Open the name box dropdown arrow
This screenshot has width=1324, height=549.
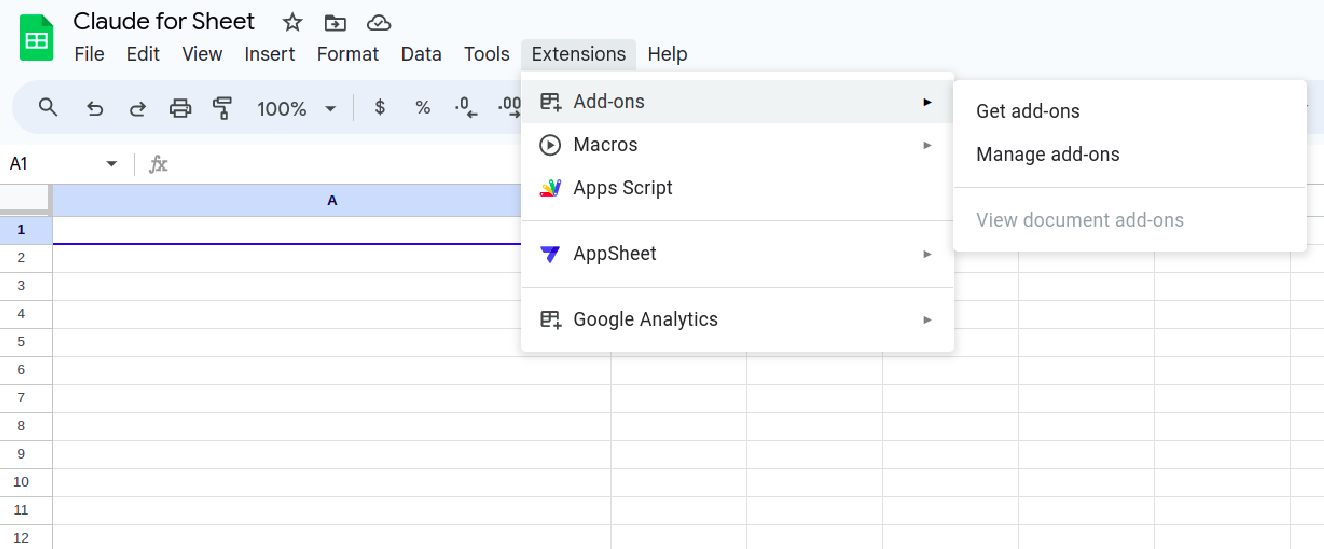[x=112, y=164]
